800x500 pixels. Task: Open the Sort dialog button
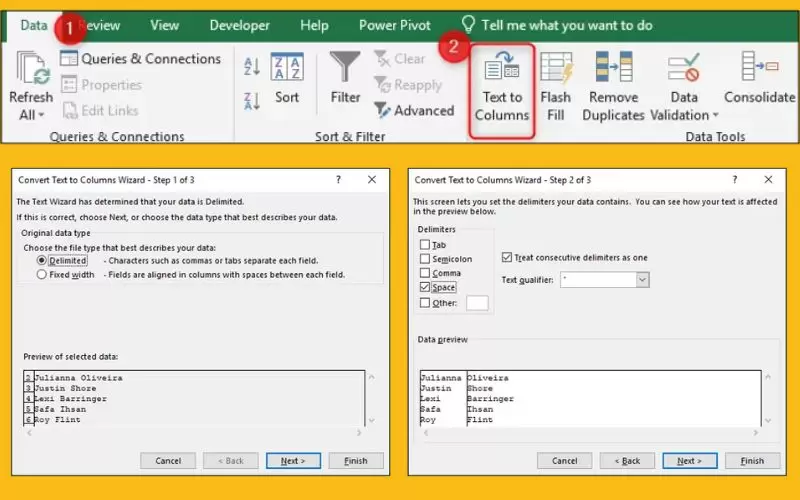(x=287, y=78)
